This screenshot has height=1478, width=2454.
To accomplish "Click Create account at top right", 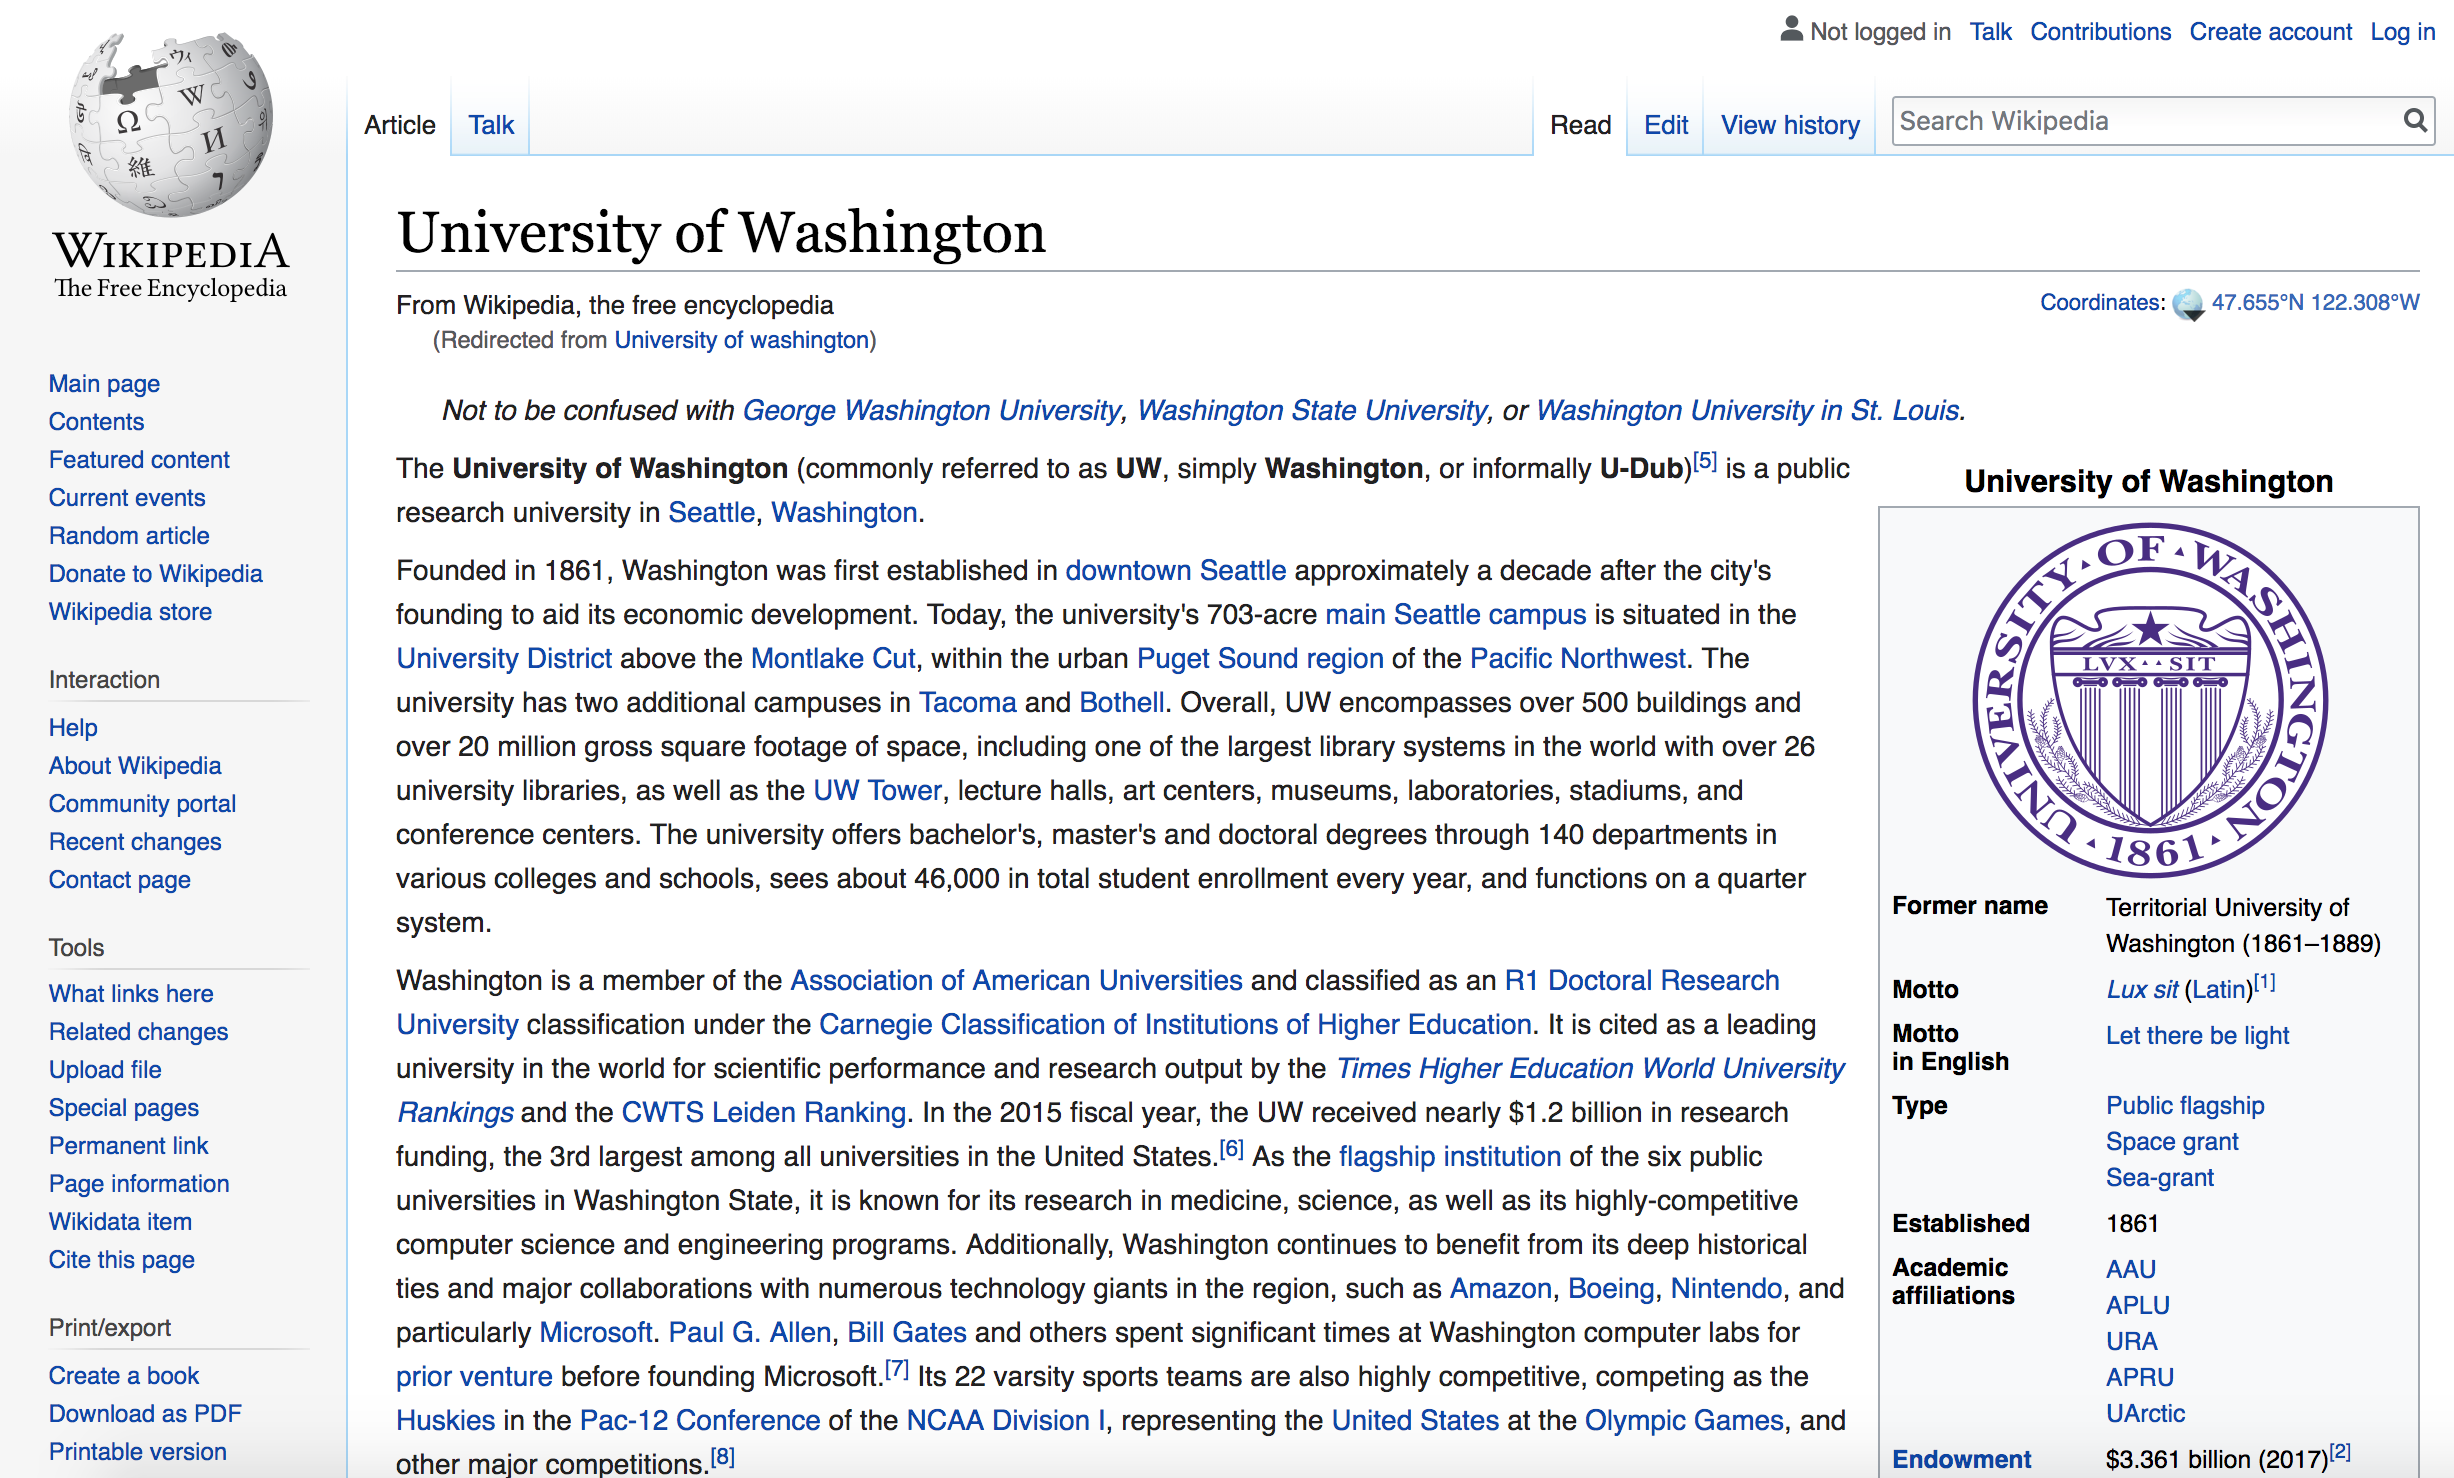I will click(x=2270, y=31).
